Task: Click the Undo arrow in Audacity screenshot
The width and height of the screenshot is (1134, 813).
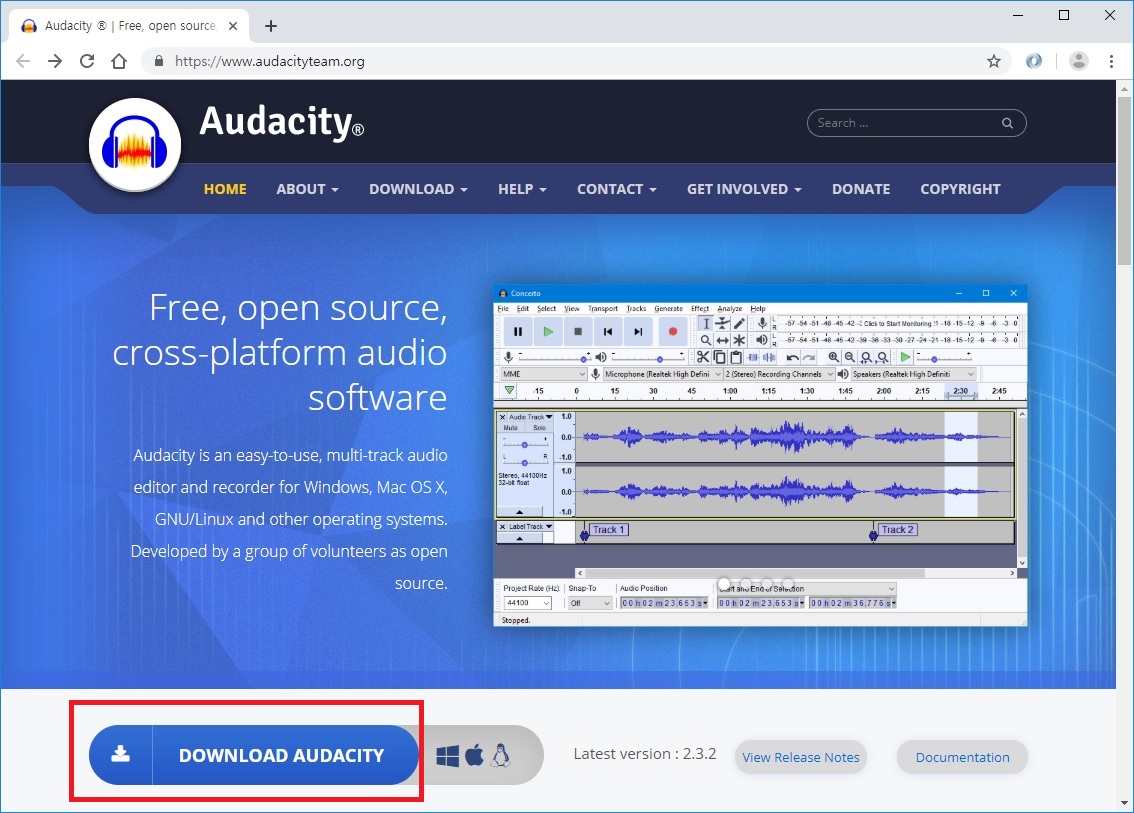Action: pos(793,357)
